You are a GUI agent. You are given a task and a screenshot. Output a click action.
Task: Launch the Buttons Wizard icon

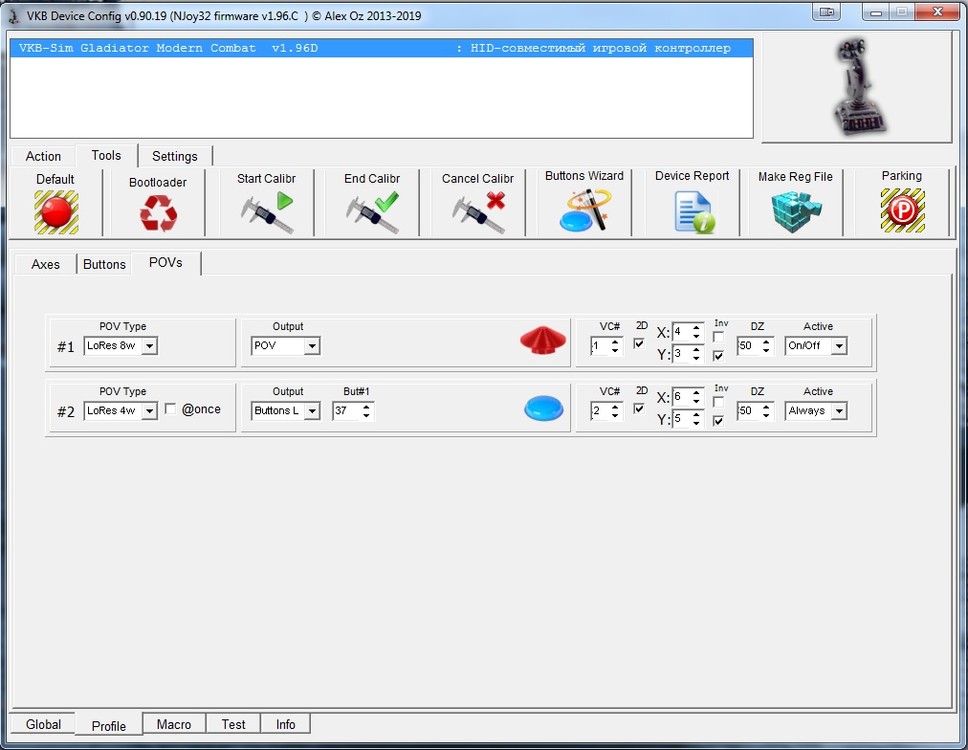(x=585, y=210)
